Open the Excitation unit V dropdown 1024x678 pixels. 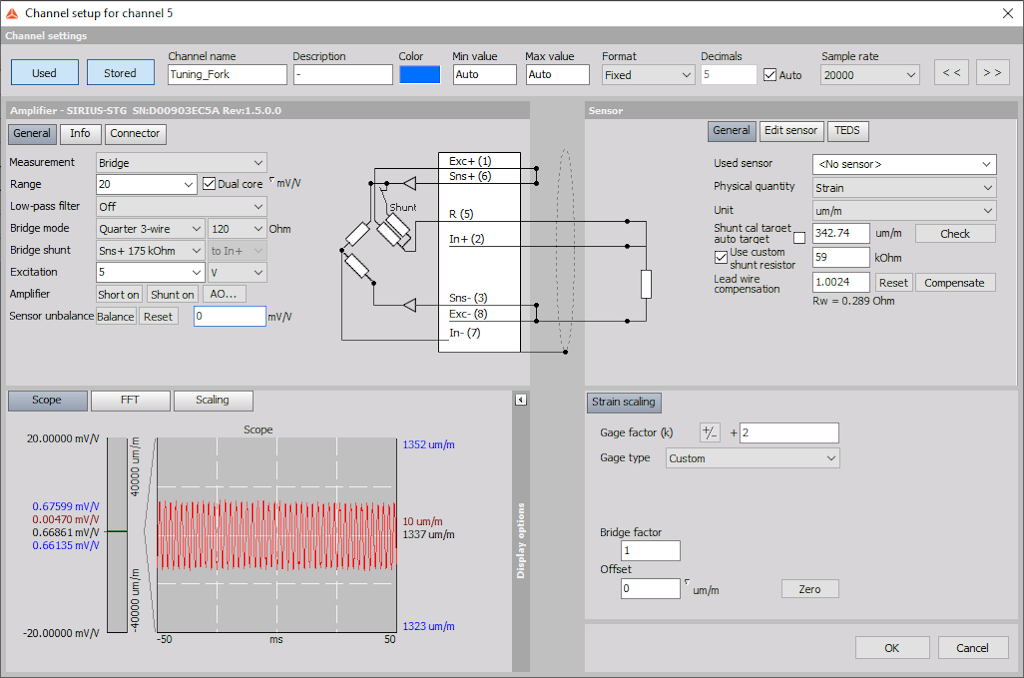pos(236,272)
